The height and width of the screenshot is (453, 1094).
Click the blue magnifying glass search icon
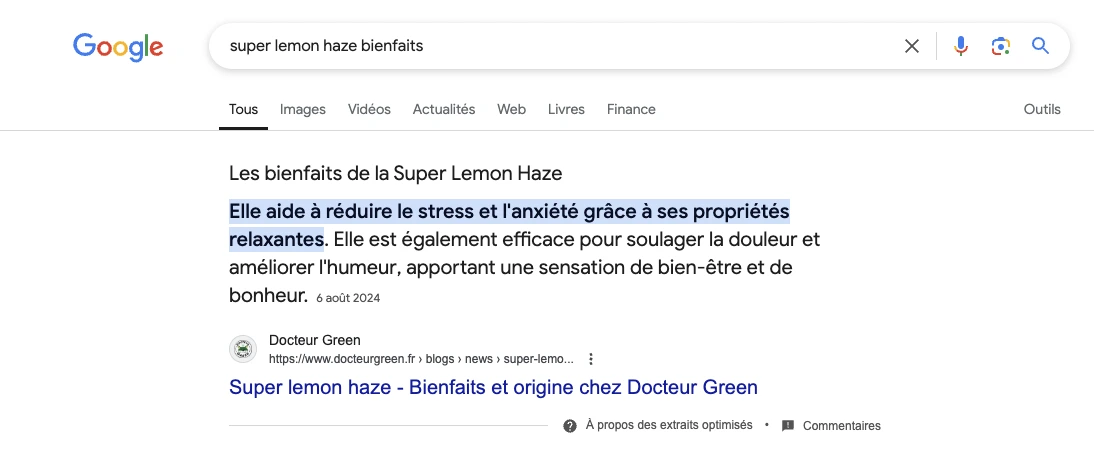[x=1040, y=46]
